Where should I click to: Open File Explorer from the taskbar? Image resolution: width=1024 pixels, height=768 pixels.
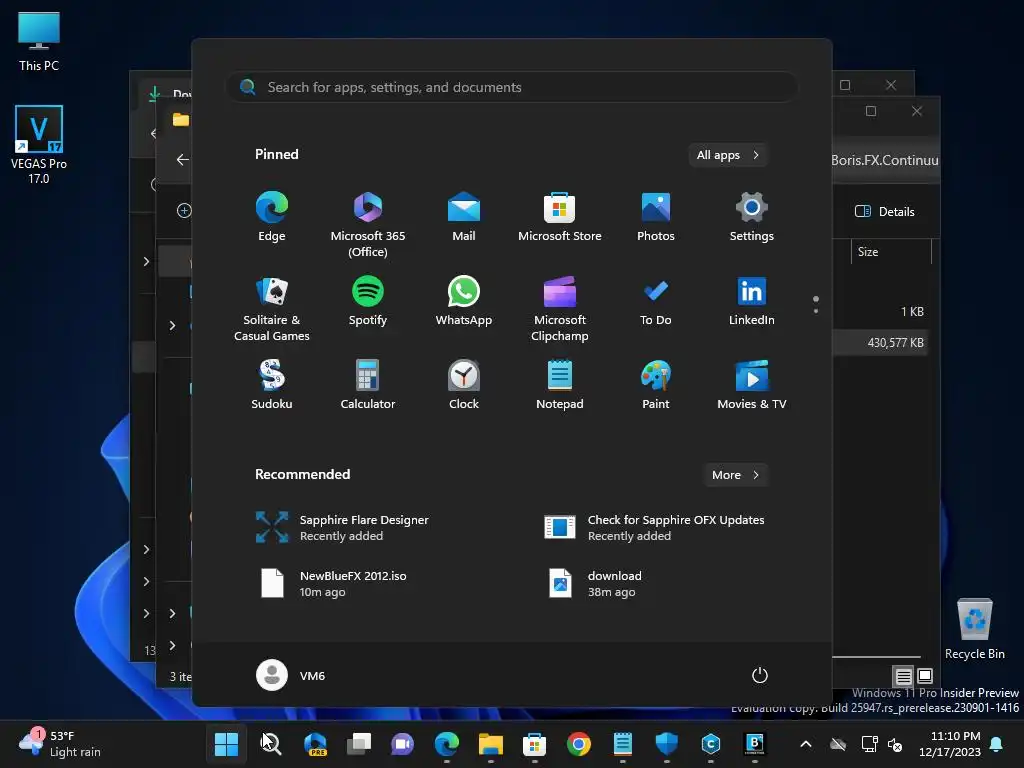[490, 744]
